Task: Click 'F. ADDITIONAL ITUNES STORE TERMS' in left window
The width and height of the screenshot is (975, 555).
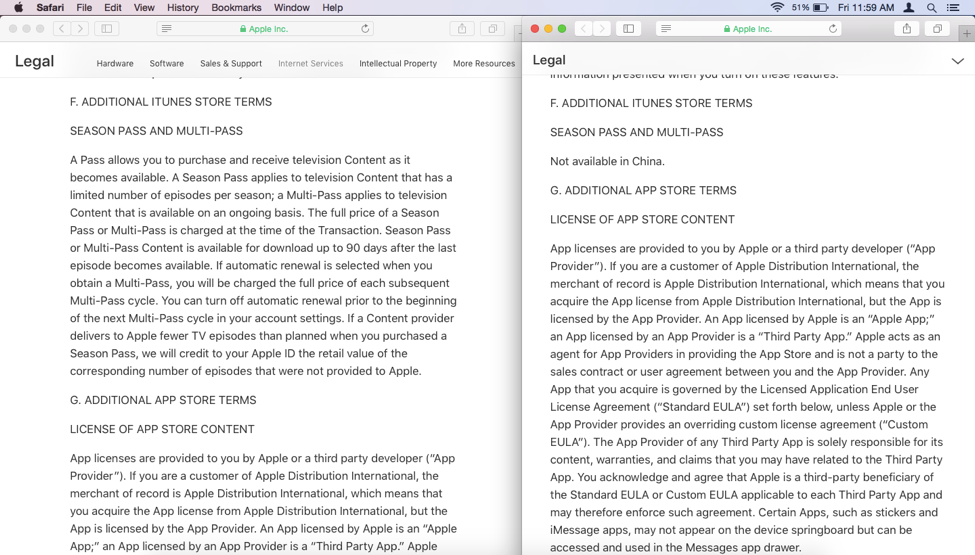Action: tap(171, 102)
